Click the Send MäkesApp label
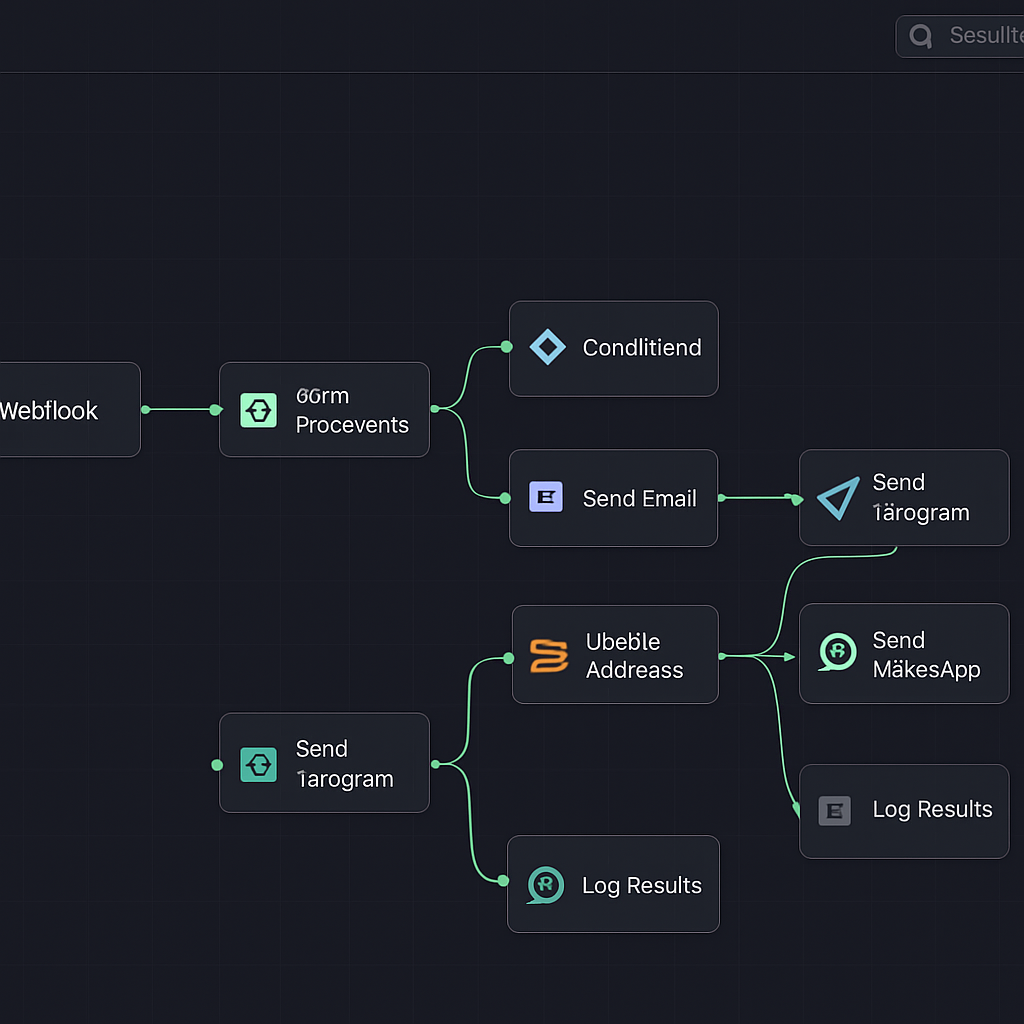 coord(926,654)
